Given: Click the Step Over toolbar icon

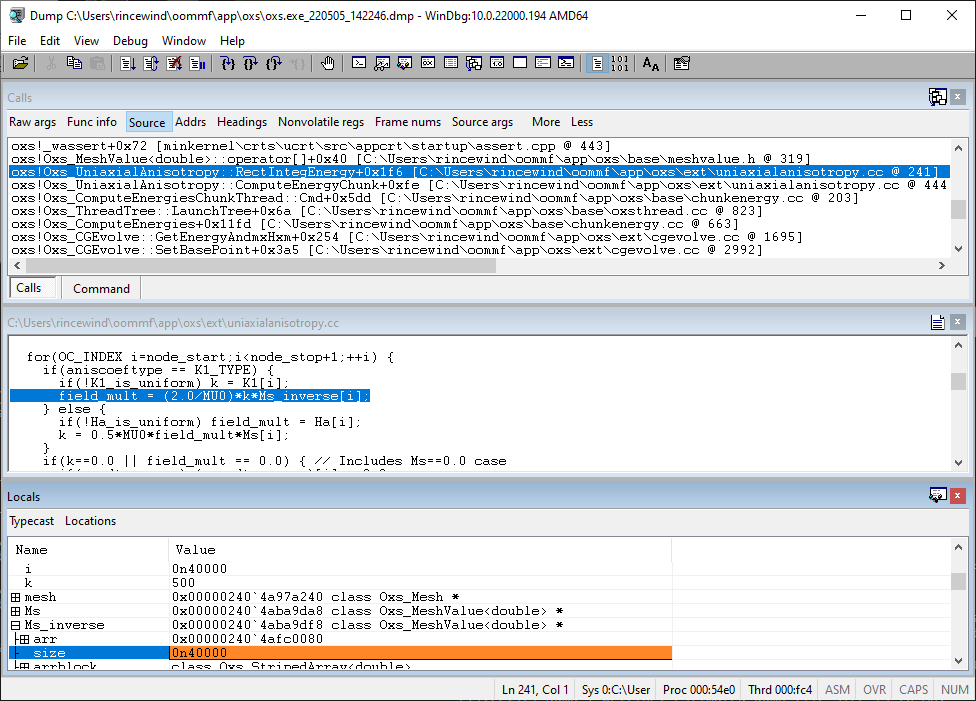Looking at the screenshot, I should click(x=250, y=64).
